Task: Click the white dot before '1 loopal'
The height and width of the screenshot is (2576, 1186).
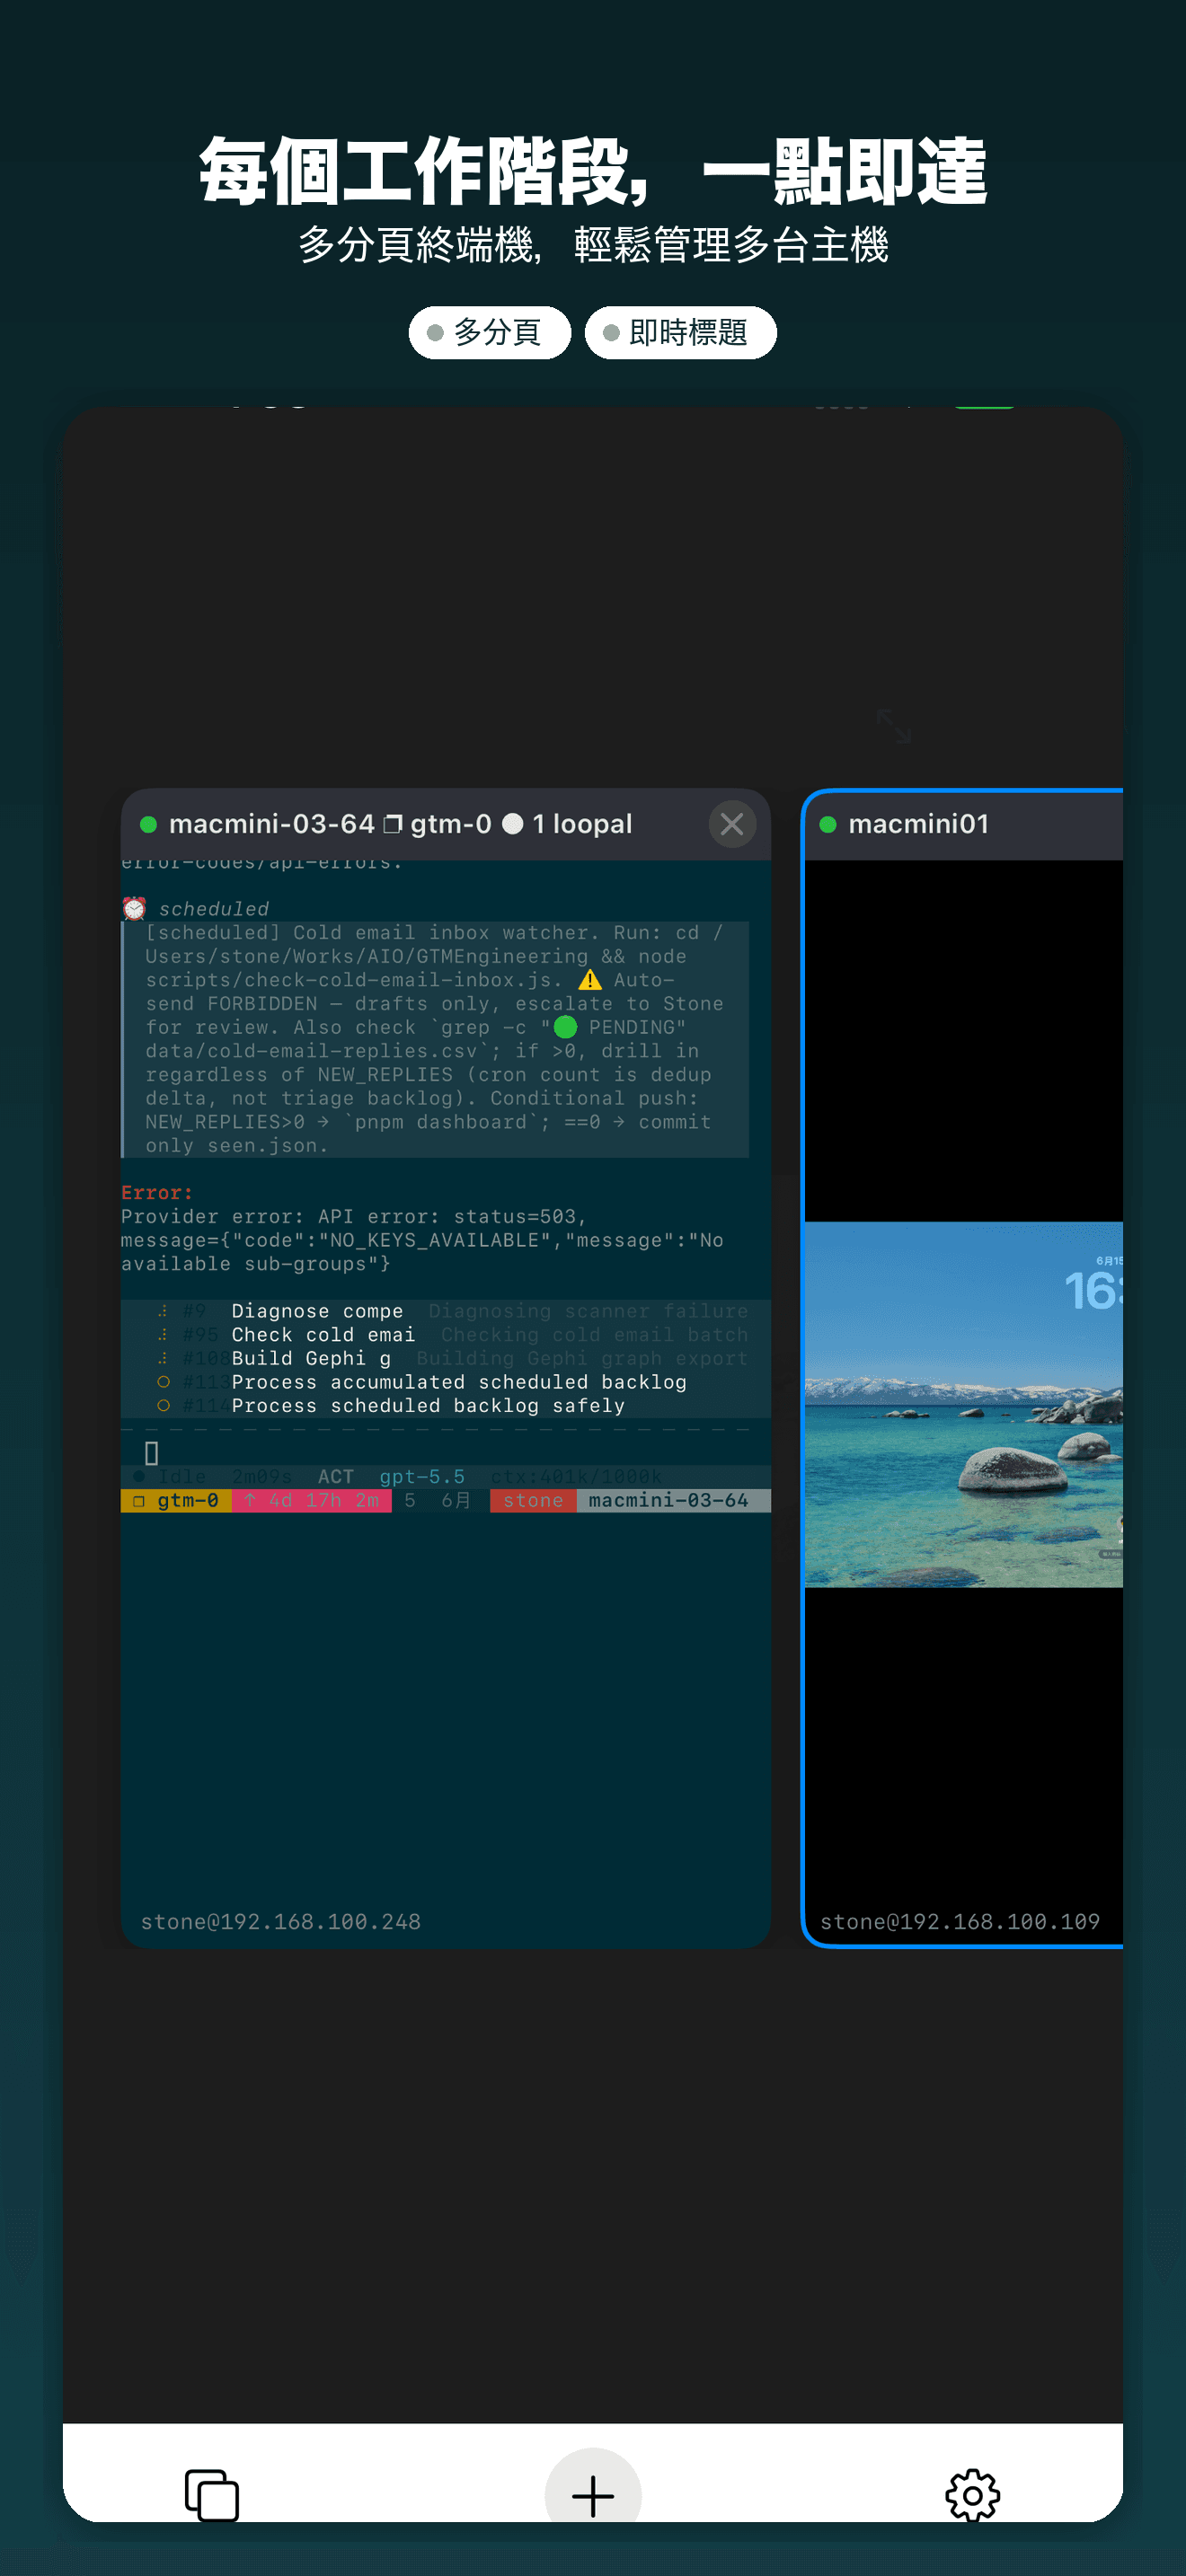Action: (x=513, y=824)
